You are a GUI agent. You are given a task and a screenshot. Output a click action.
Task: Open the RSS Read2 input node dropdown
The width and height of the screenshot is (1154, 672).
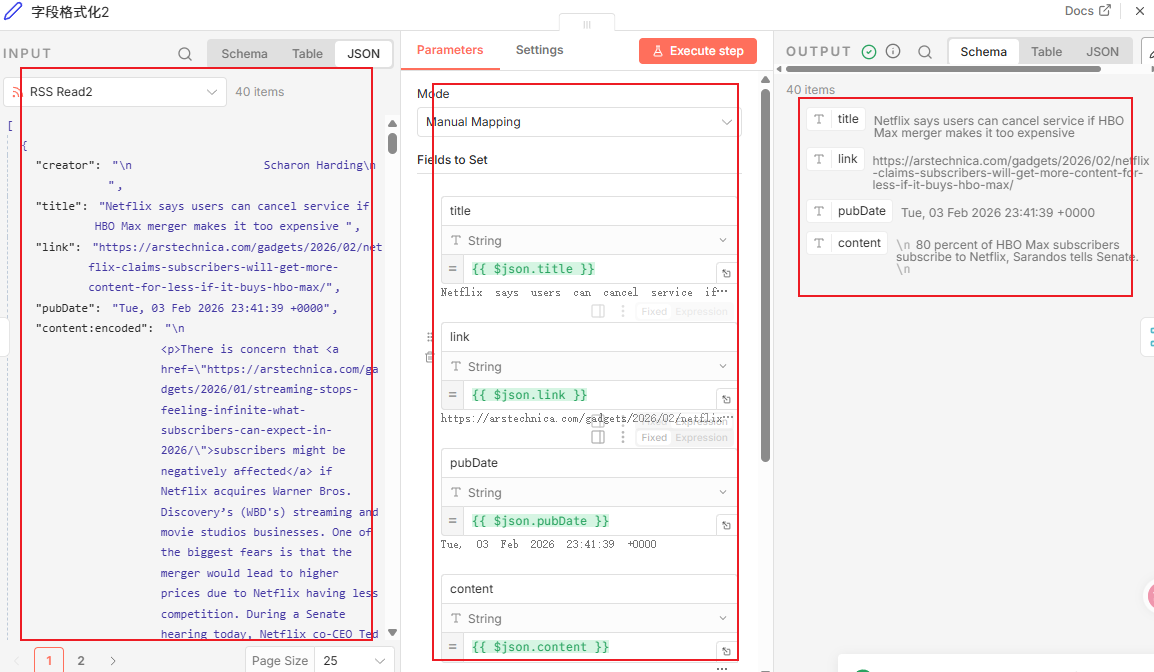pyautogui.click(x=115, y=92)
